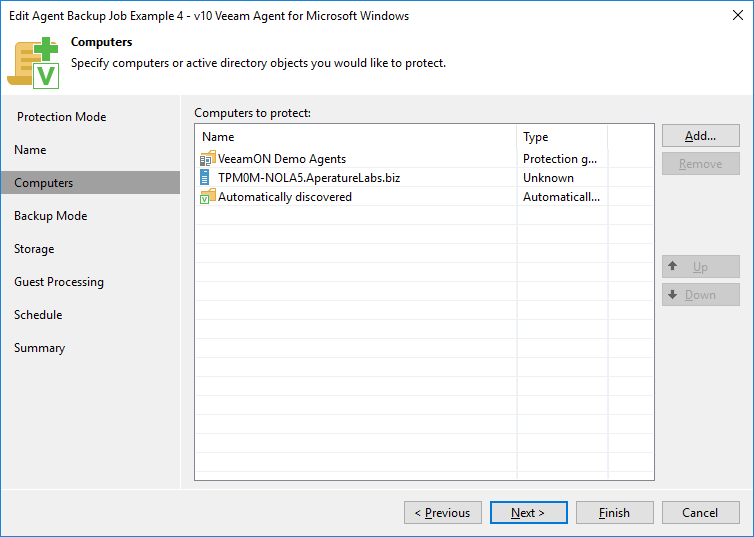Open the Protection Mode step
The image size is (754, 537).
(x=62, y=117)
